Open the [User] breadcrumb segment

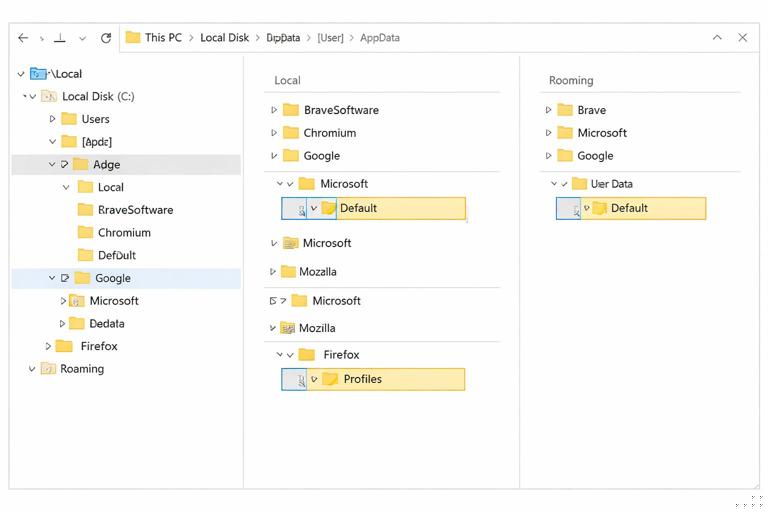(331, 38)
